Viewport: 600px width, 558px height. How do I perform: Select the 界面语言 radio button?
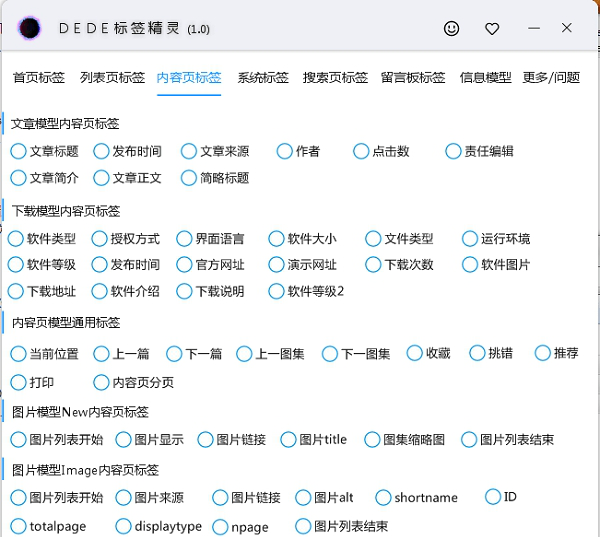tap(184, 239)
